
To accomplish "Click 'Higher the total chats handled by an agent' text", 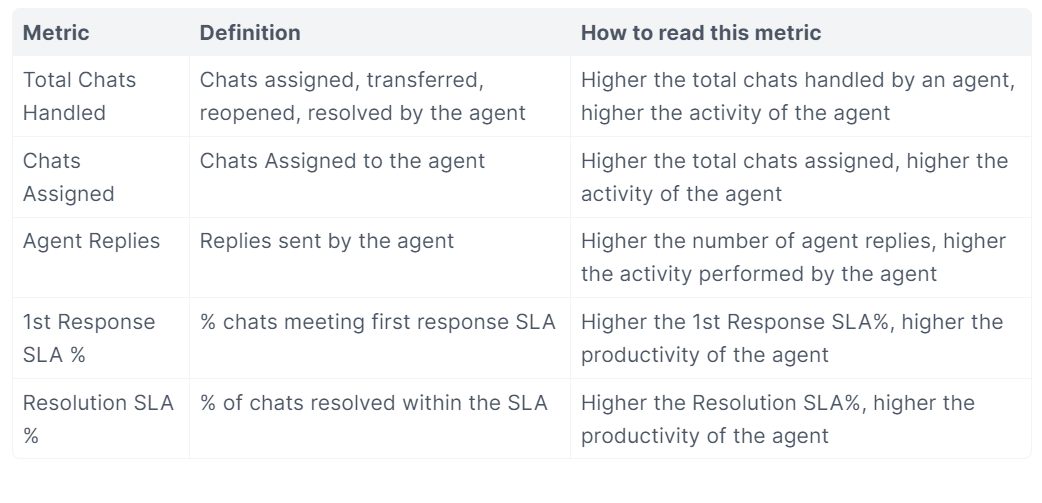I will coord(797,80).
